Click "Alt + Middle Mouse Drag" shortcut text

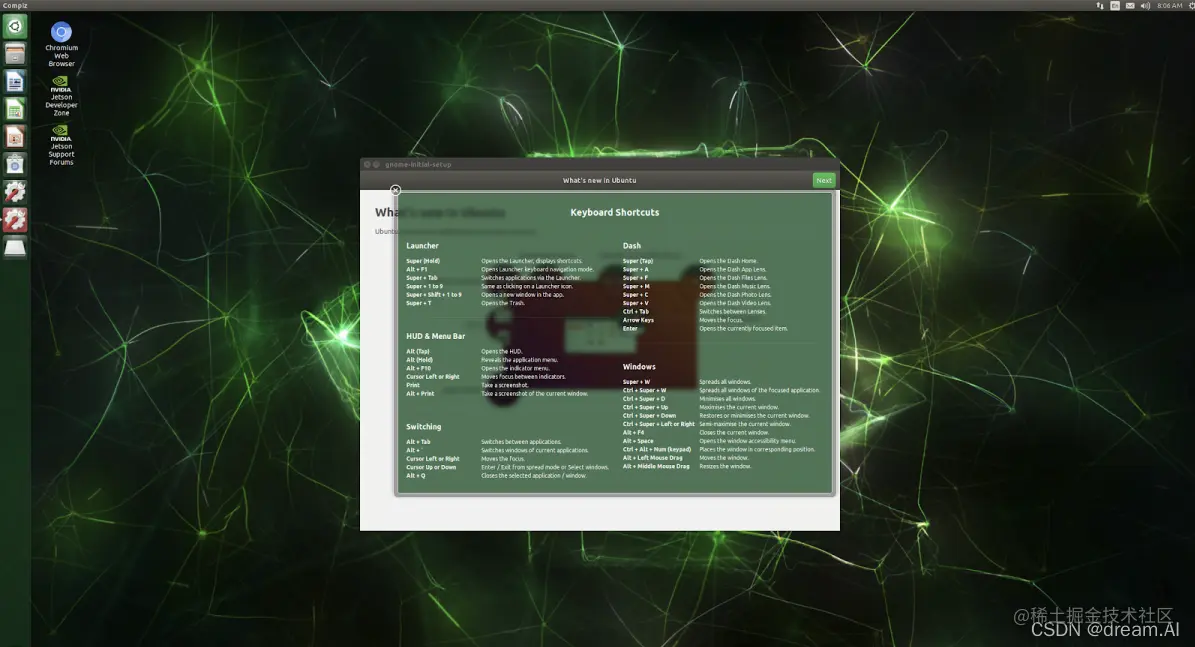656,466
